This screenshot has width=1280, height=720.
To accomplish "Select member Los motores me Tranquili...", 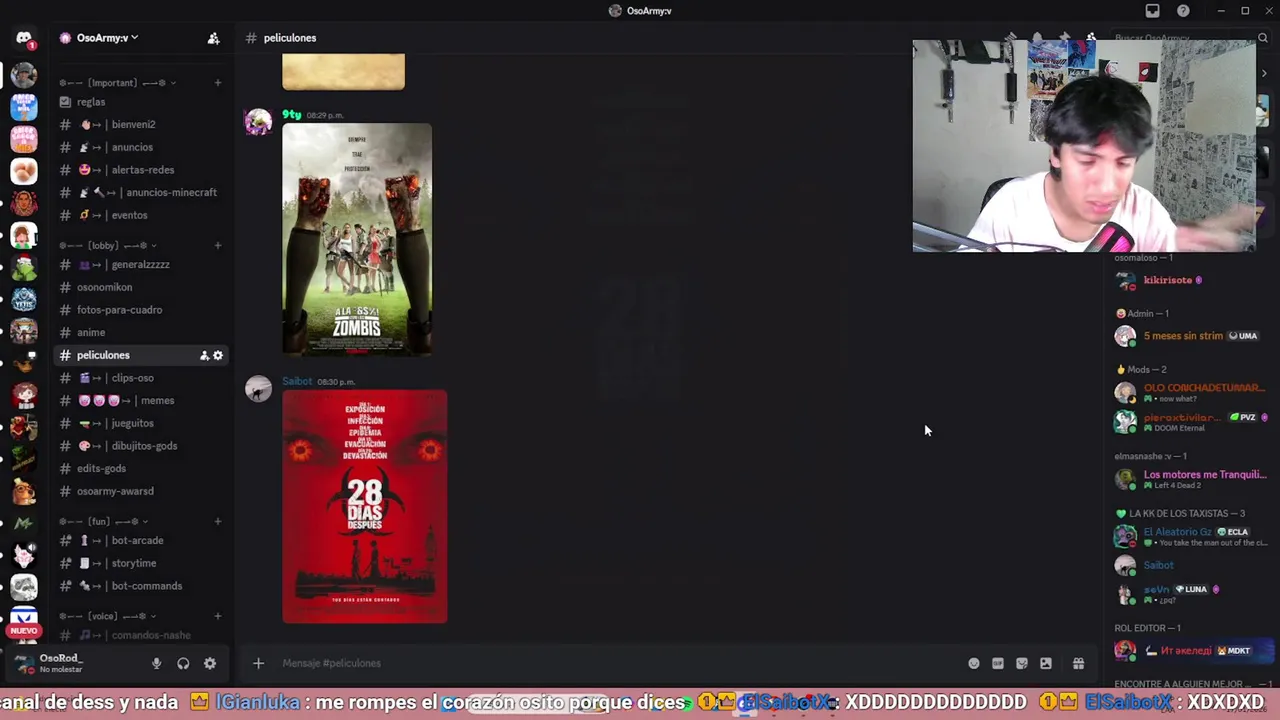I will (x=1192, y=479).
